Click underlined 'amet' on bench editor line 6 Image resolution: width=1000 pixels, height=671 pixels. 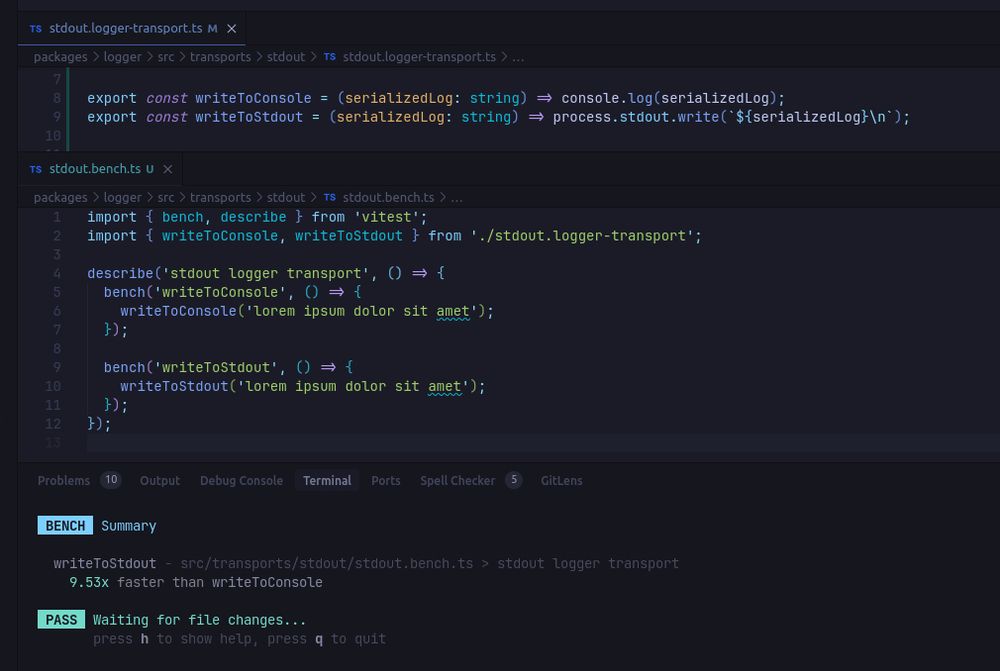pos(453,311)
